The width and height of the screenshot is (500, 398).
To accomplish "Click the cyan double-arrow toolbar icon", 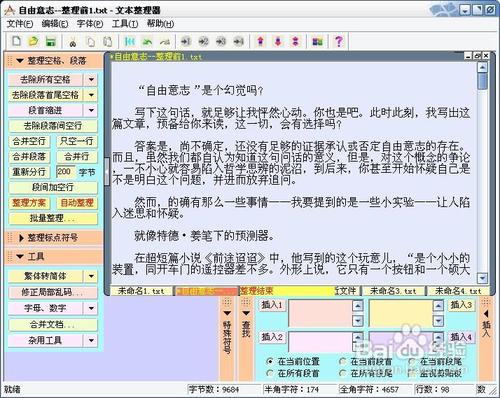I will point(129,41).
